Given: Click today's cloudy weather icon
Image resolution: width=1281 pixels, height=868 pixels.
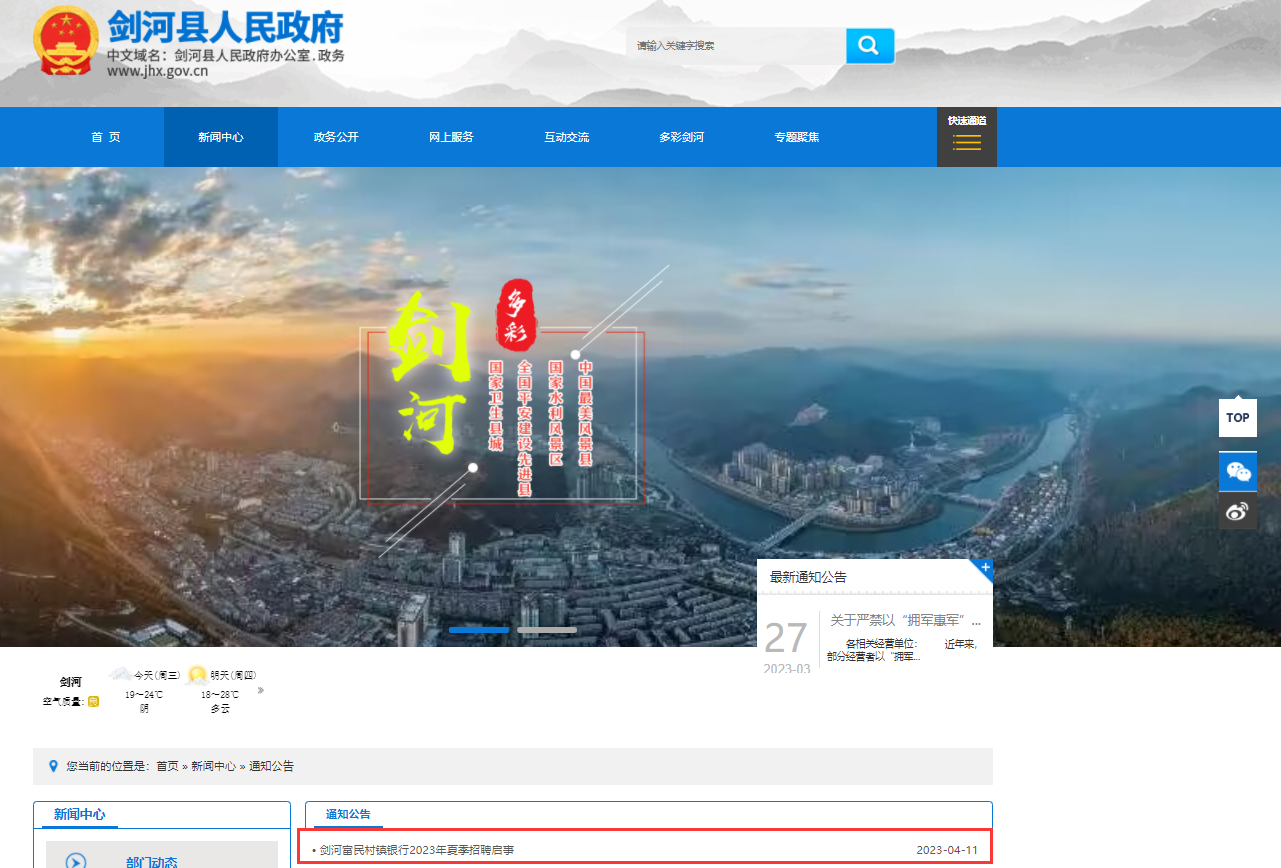Looking at the screenshot, I should [120, 675].
